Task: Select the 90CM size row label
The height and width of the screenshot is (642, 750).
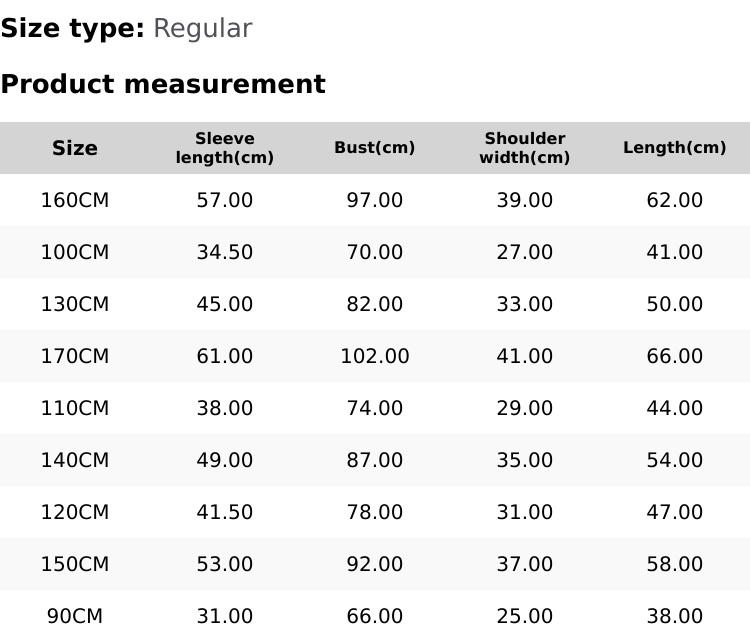Action: point(75,616)
